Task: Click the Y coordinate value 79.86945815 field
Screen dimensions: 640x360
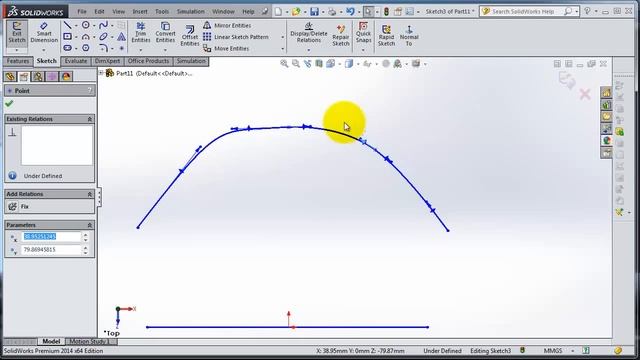Action: 51,249
